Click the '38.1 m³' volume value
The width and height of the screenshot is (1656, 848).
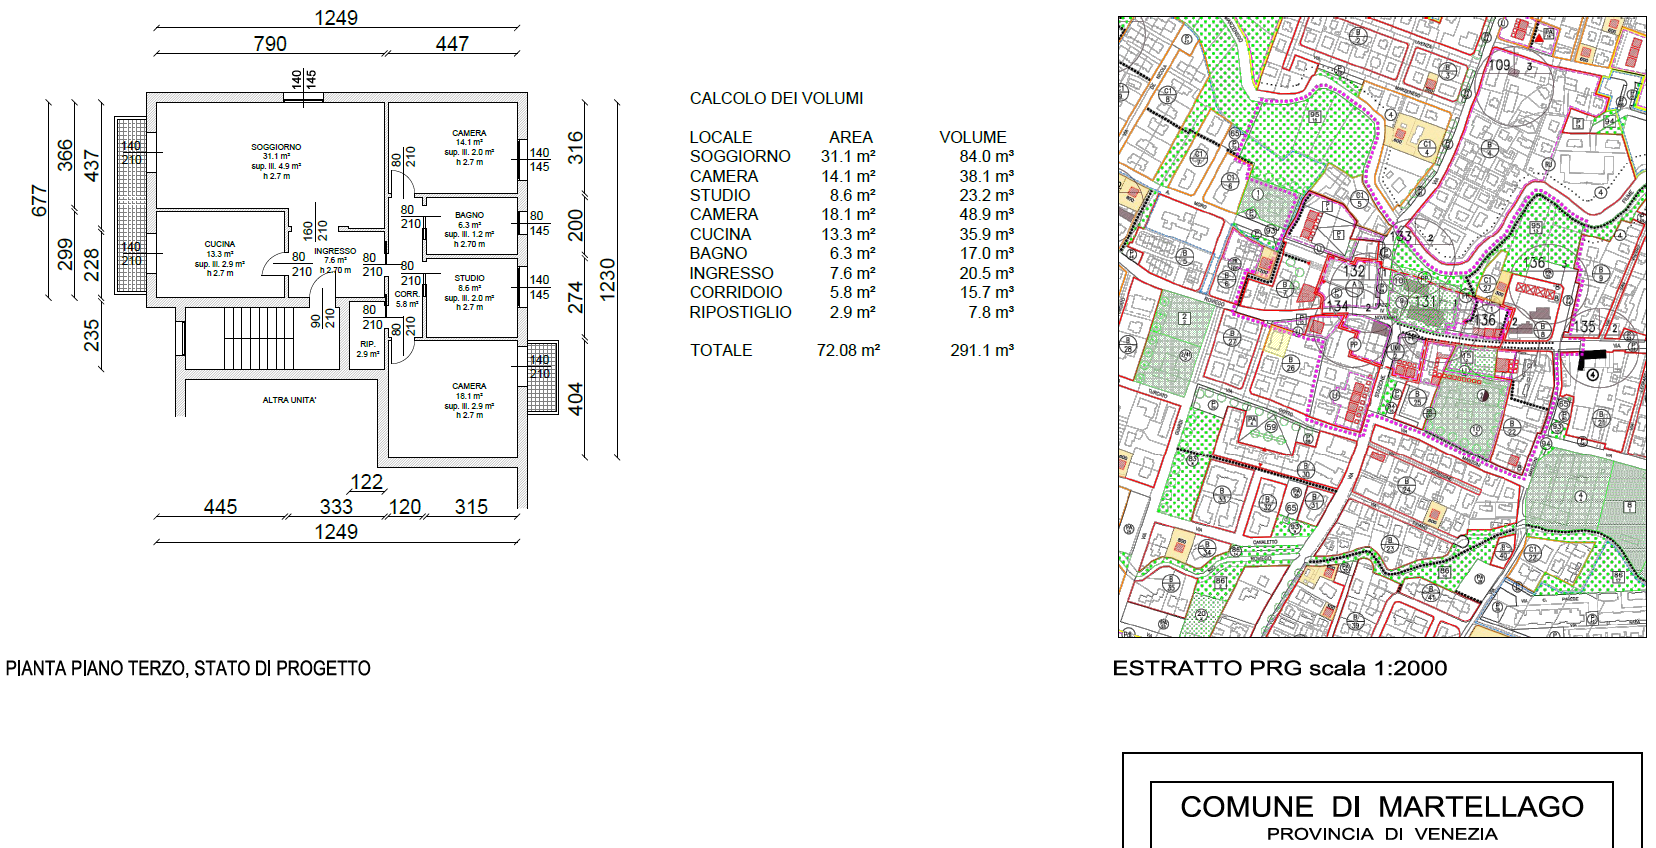(986, 176)
